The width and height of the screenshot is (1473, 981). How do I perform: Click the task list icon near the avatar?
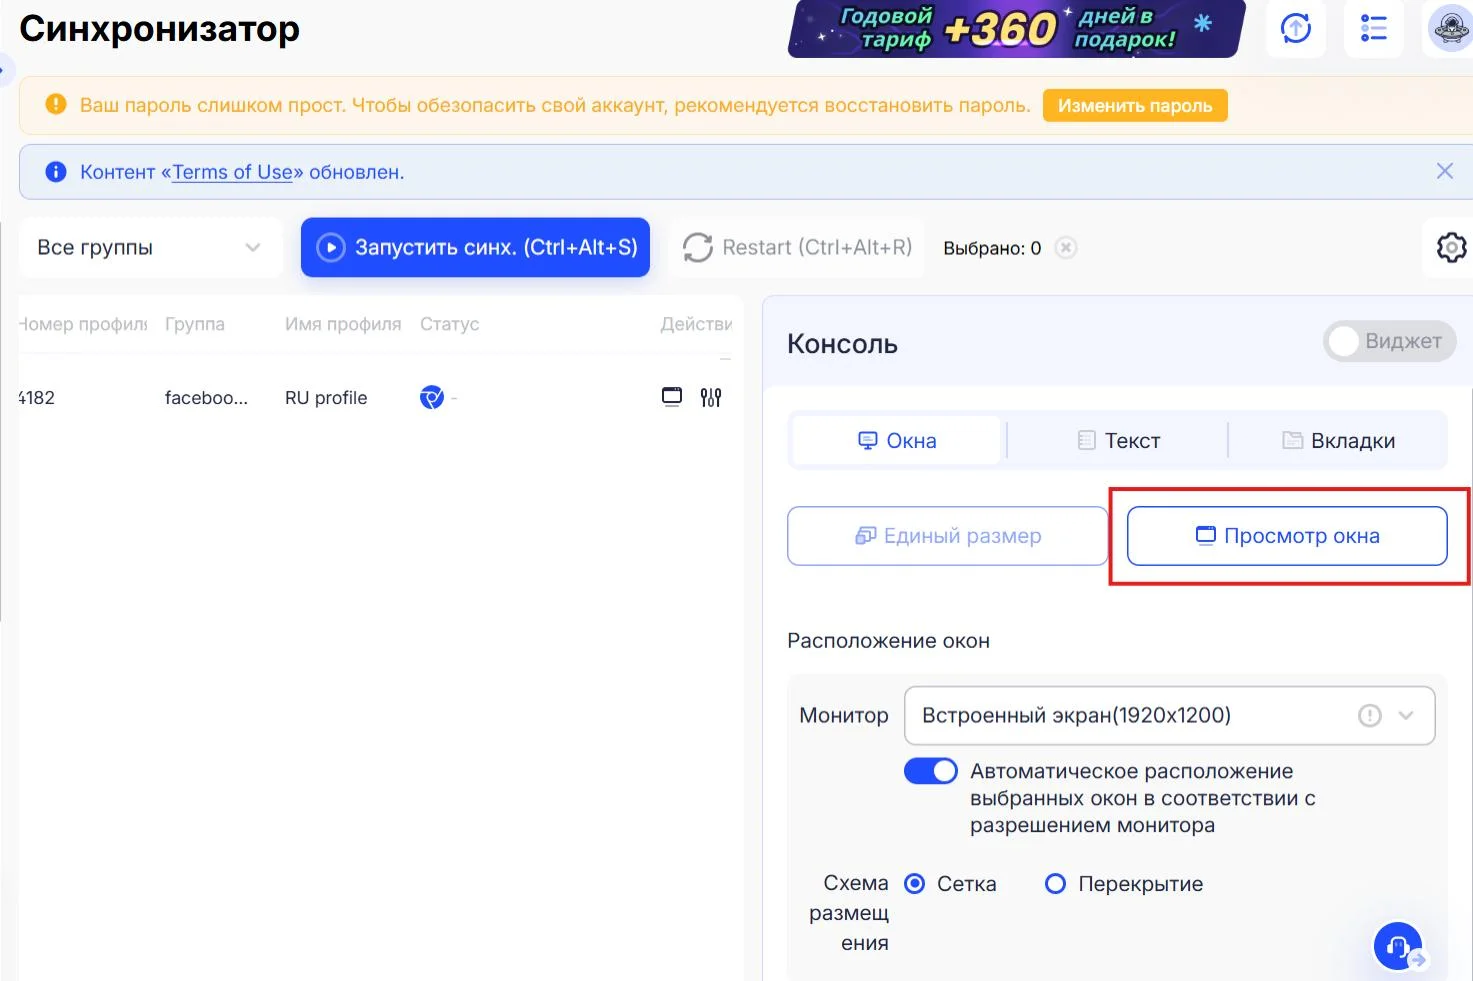point(1373,29)
